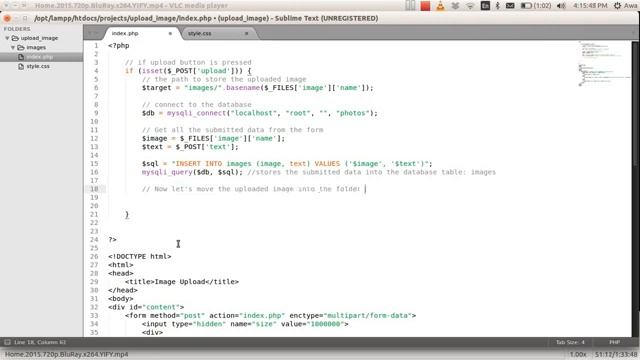This screenshot has height=360, width=640.
Task: Click the upload_image folder icon in sidebar
Action: coord(15,38)
